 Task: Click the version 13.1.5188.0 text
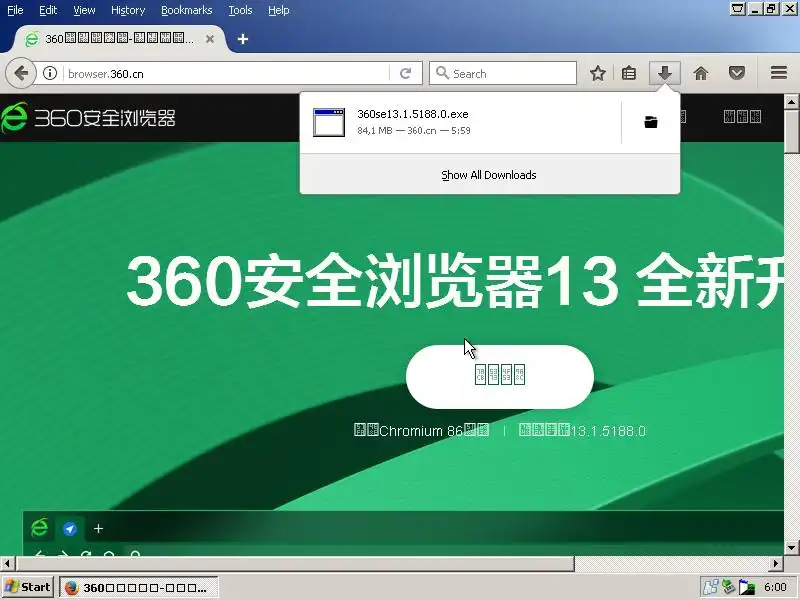[582, 431]
